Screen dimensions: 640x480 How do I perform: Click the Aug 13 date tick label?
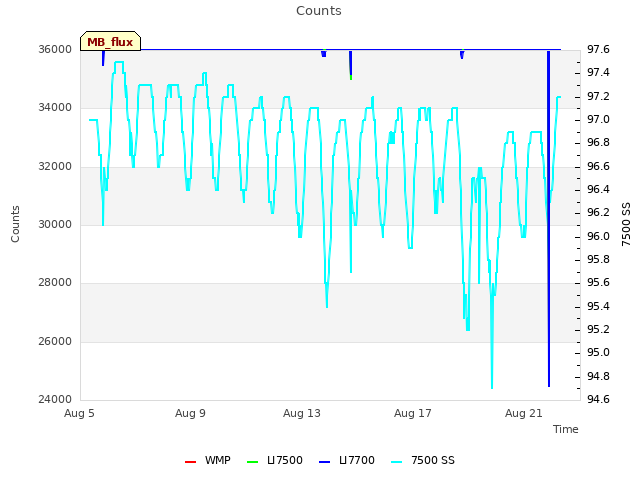302,413
